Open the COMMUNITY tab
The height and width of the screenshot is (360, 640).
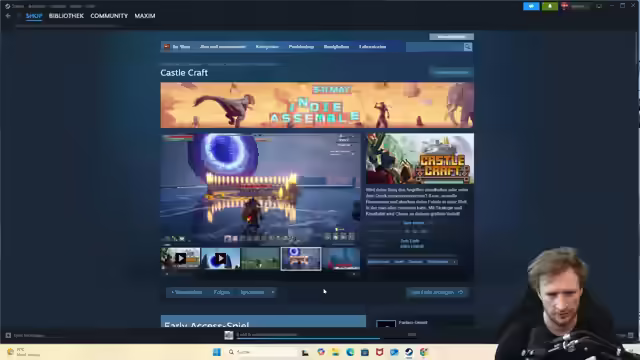pyautogui.click(x=109, y=16)
